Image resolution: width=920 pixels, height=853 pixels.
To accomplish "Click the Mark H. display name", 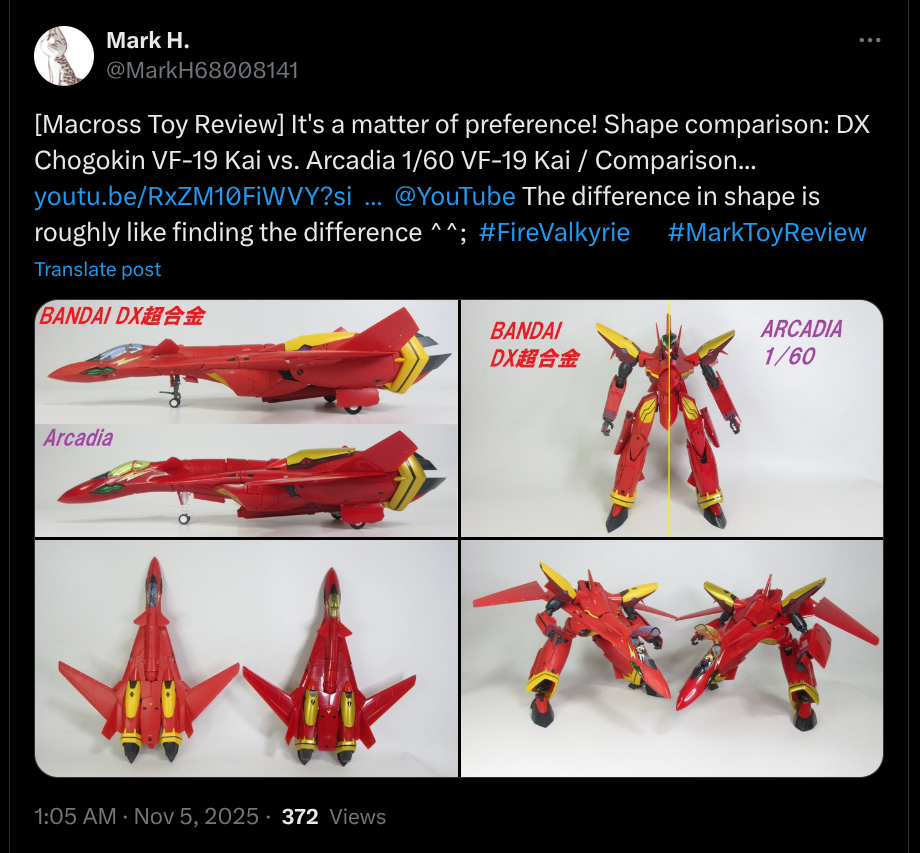I will 148,40.
